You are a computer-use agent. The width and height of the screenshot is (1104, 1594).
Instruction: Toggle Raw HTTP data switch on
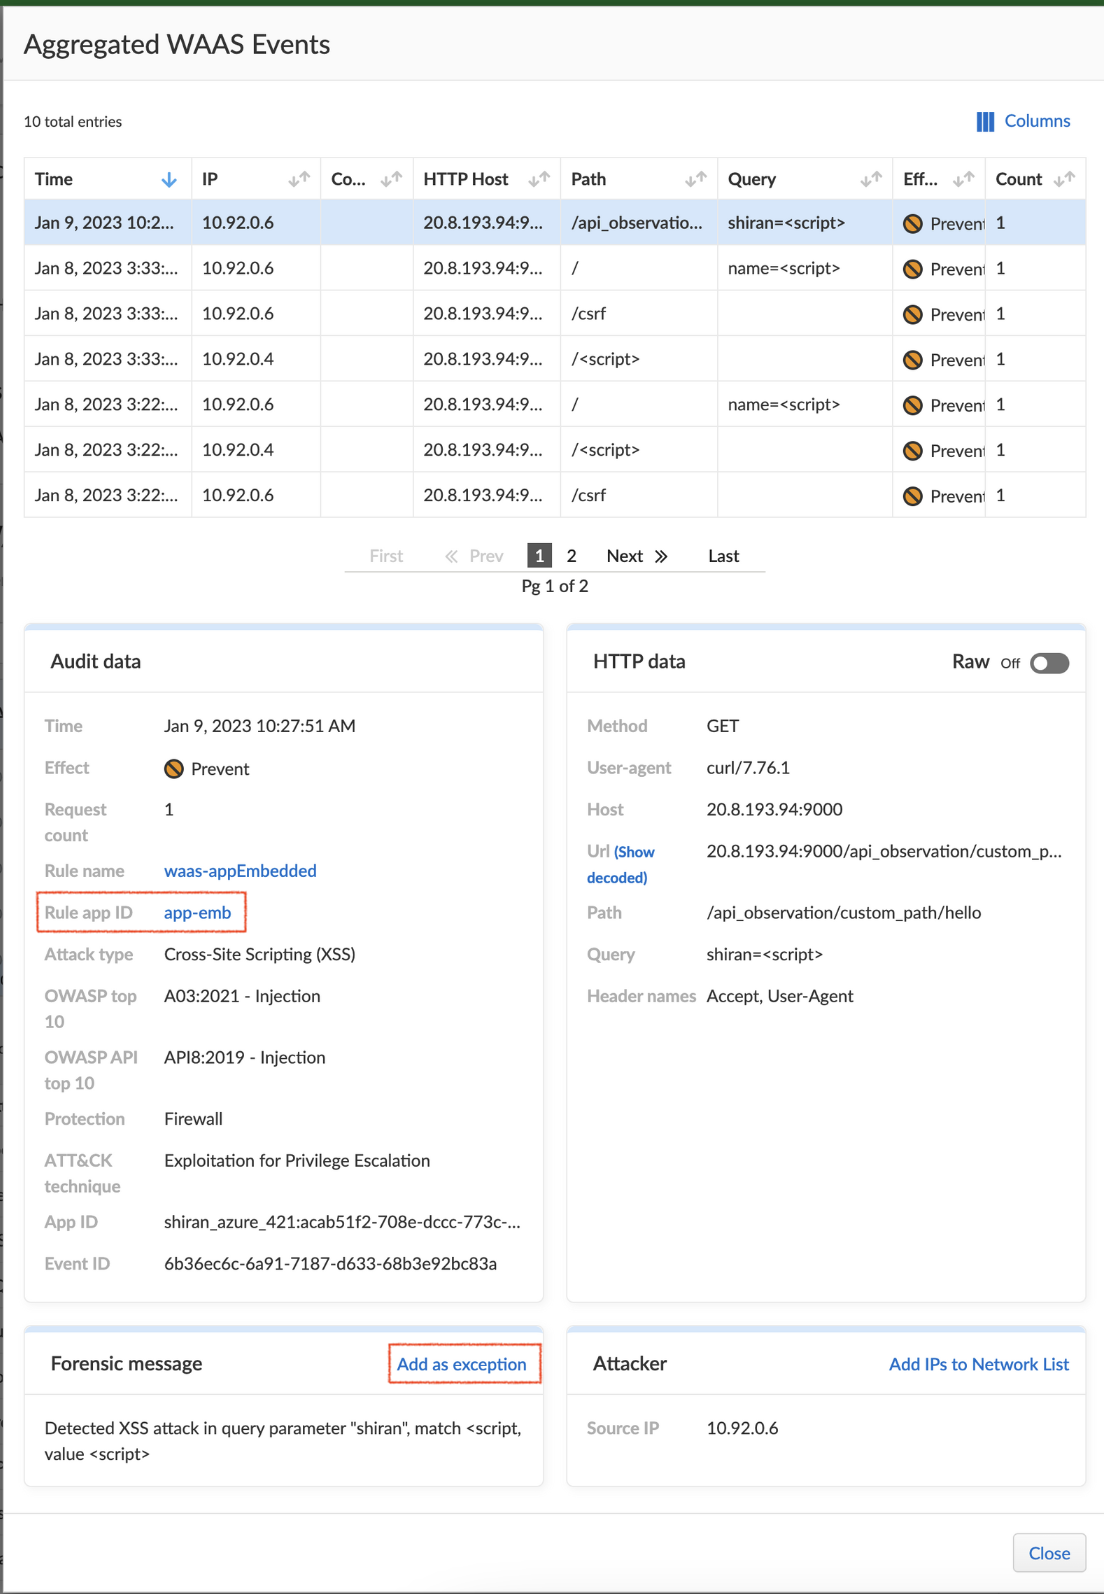[x=1049, y=664]
